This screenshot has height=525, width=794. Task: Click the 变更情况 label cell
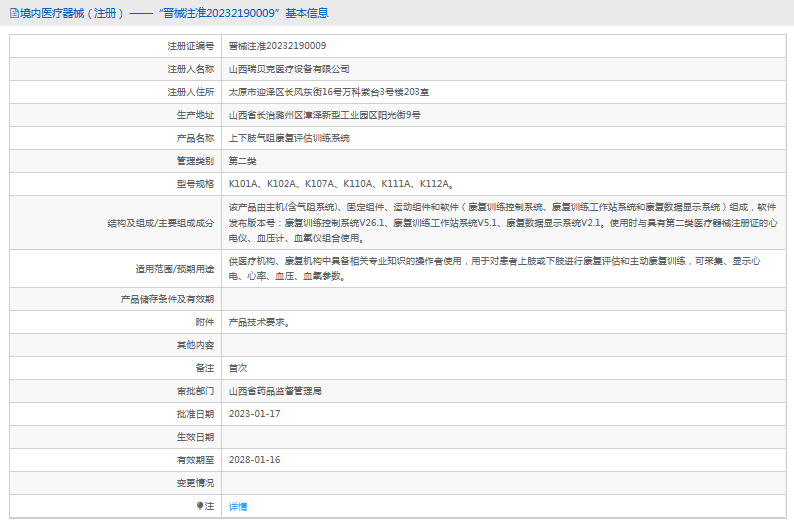[x=115, y=483]
